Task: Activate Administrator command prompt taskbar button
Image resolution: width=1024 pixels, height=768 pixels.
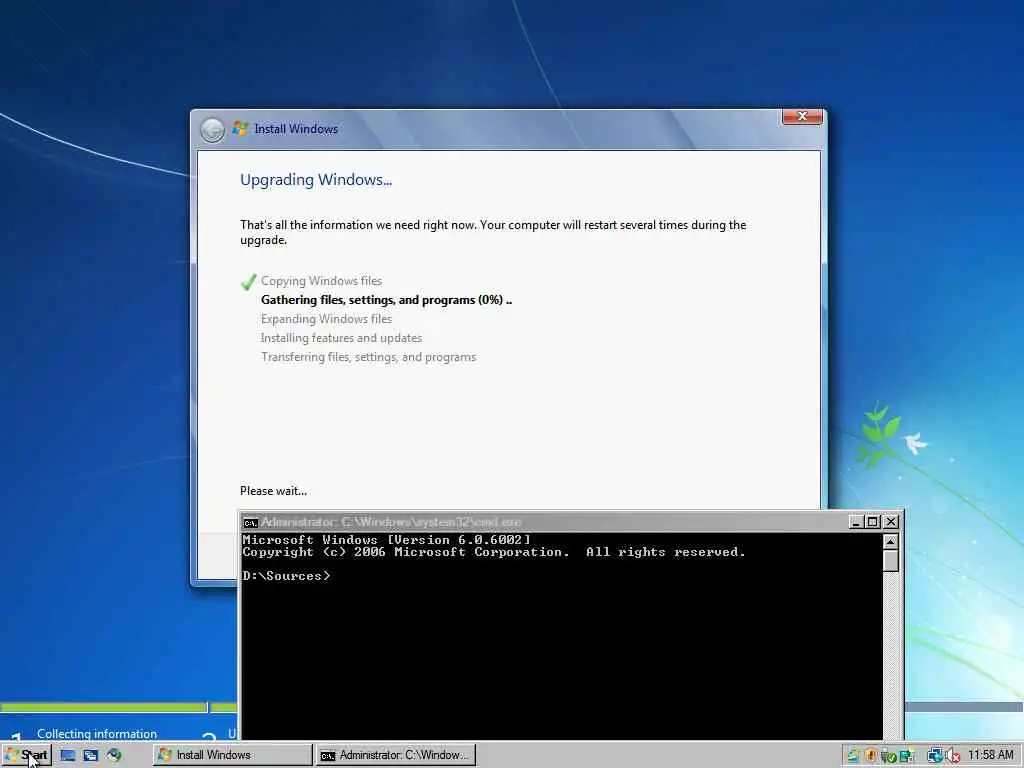Action: pos(396,755)
